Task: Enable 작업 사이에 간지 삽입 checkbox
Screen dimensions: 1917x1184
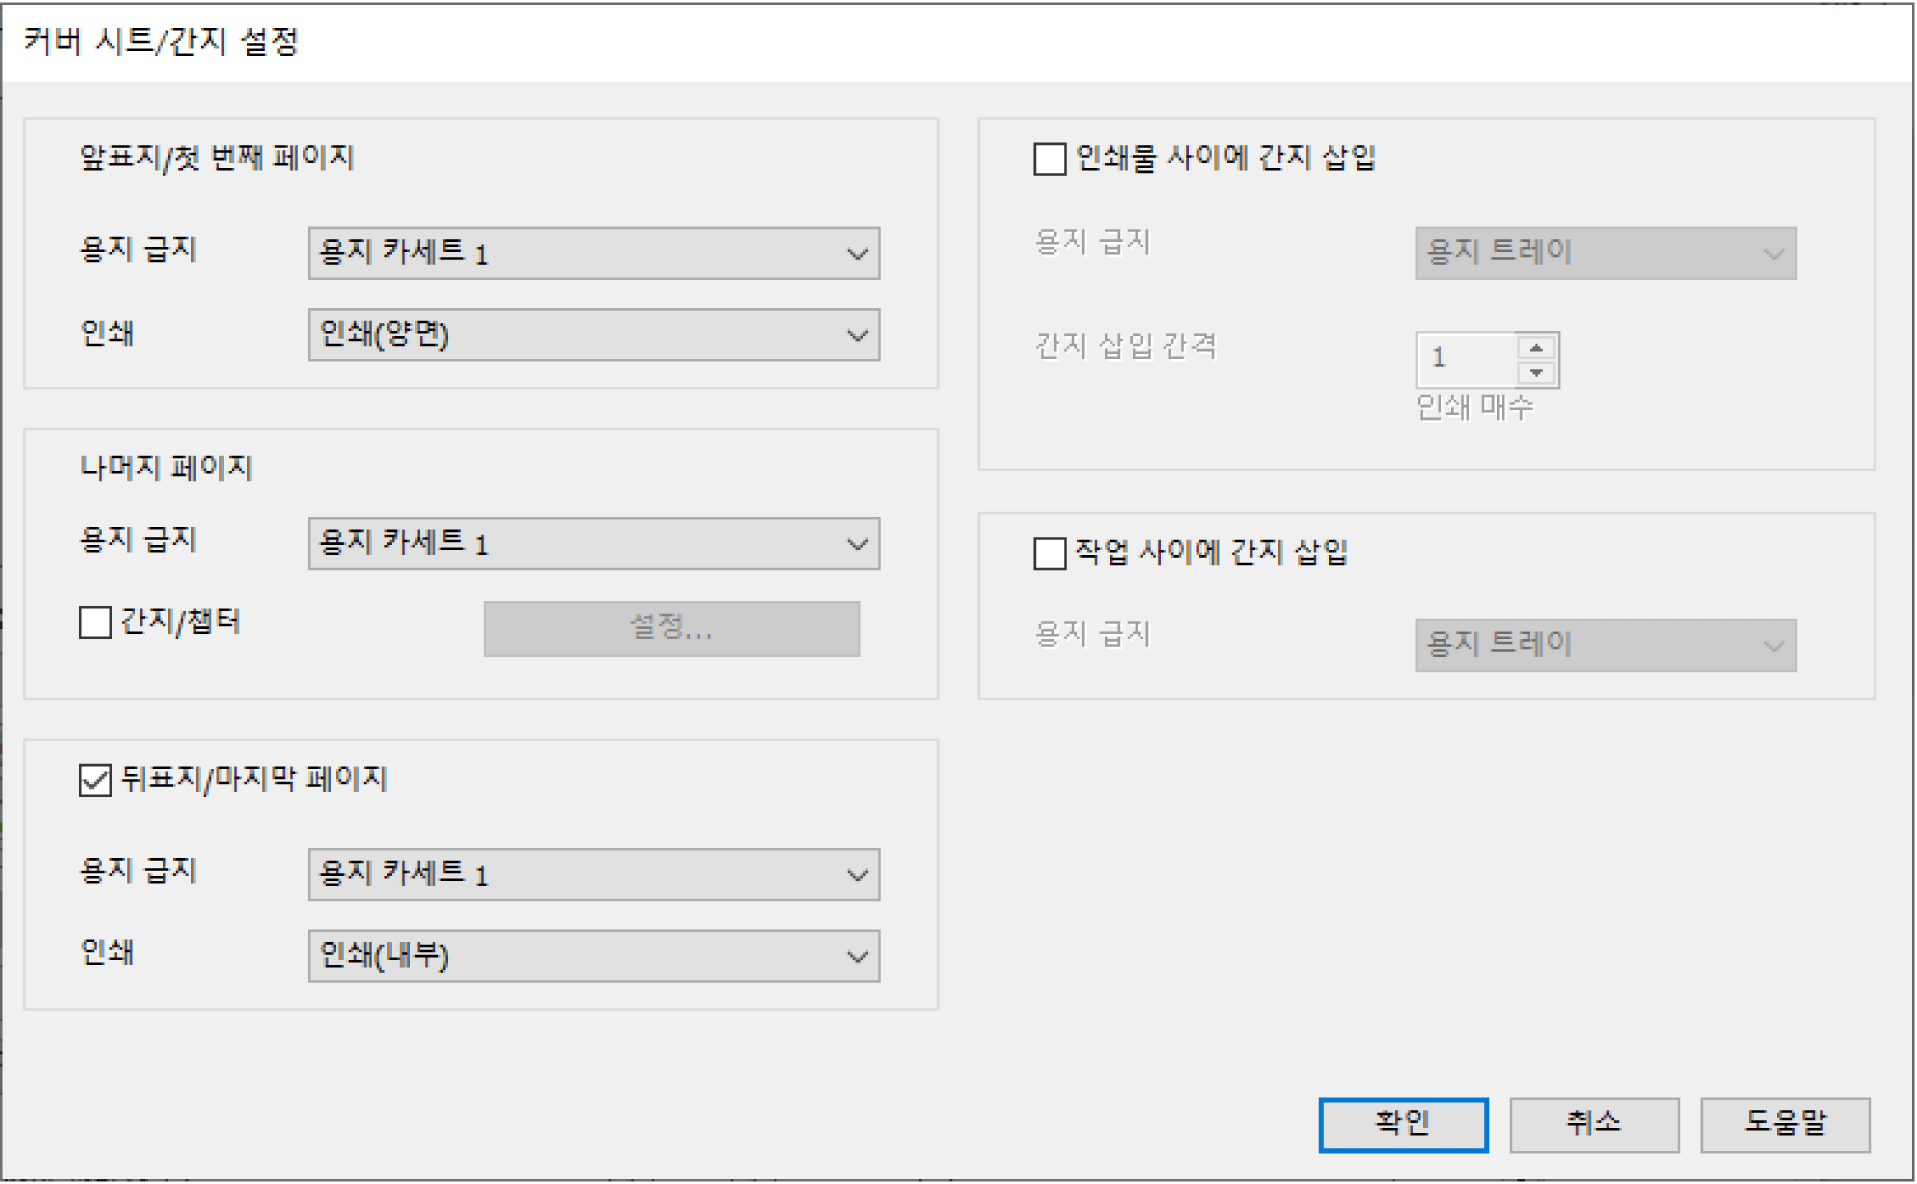Action: pyautogui.click(x=1049, y=553)
